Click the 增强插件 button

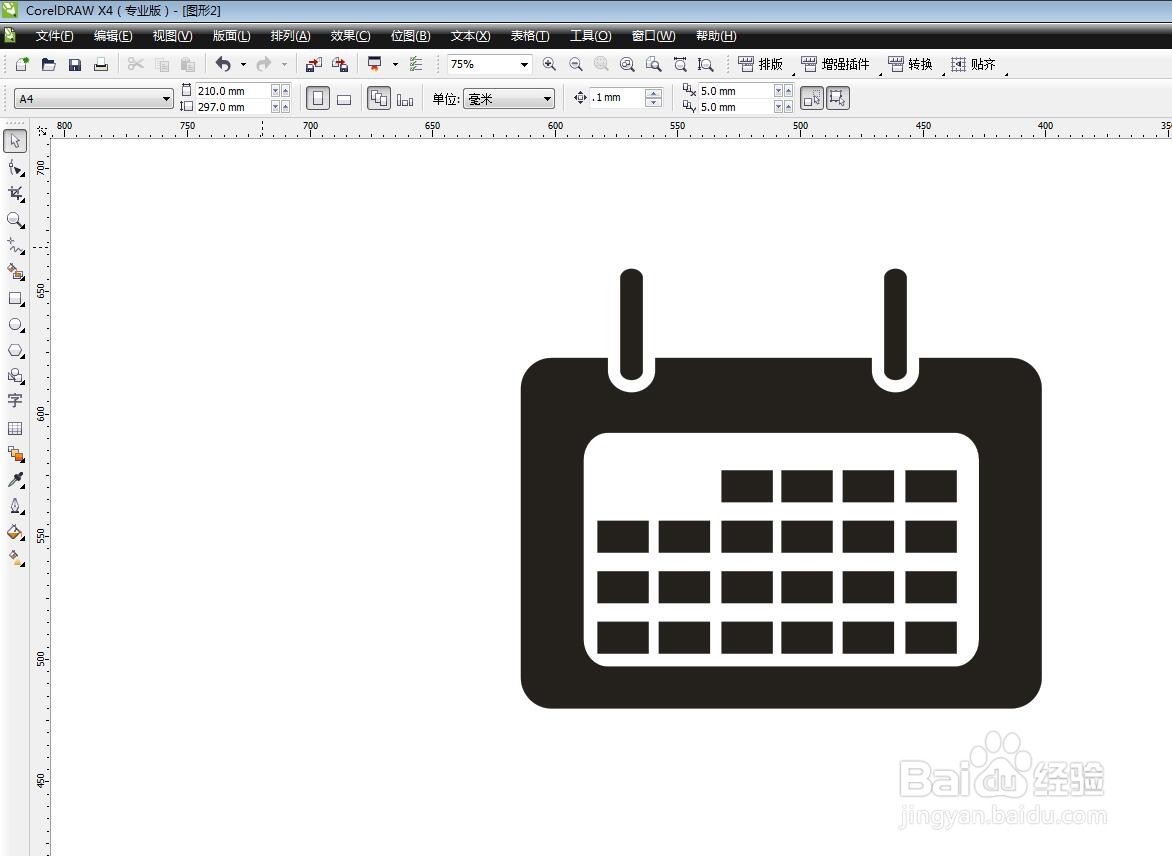pos(836,64)
